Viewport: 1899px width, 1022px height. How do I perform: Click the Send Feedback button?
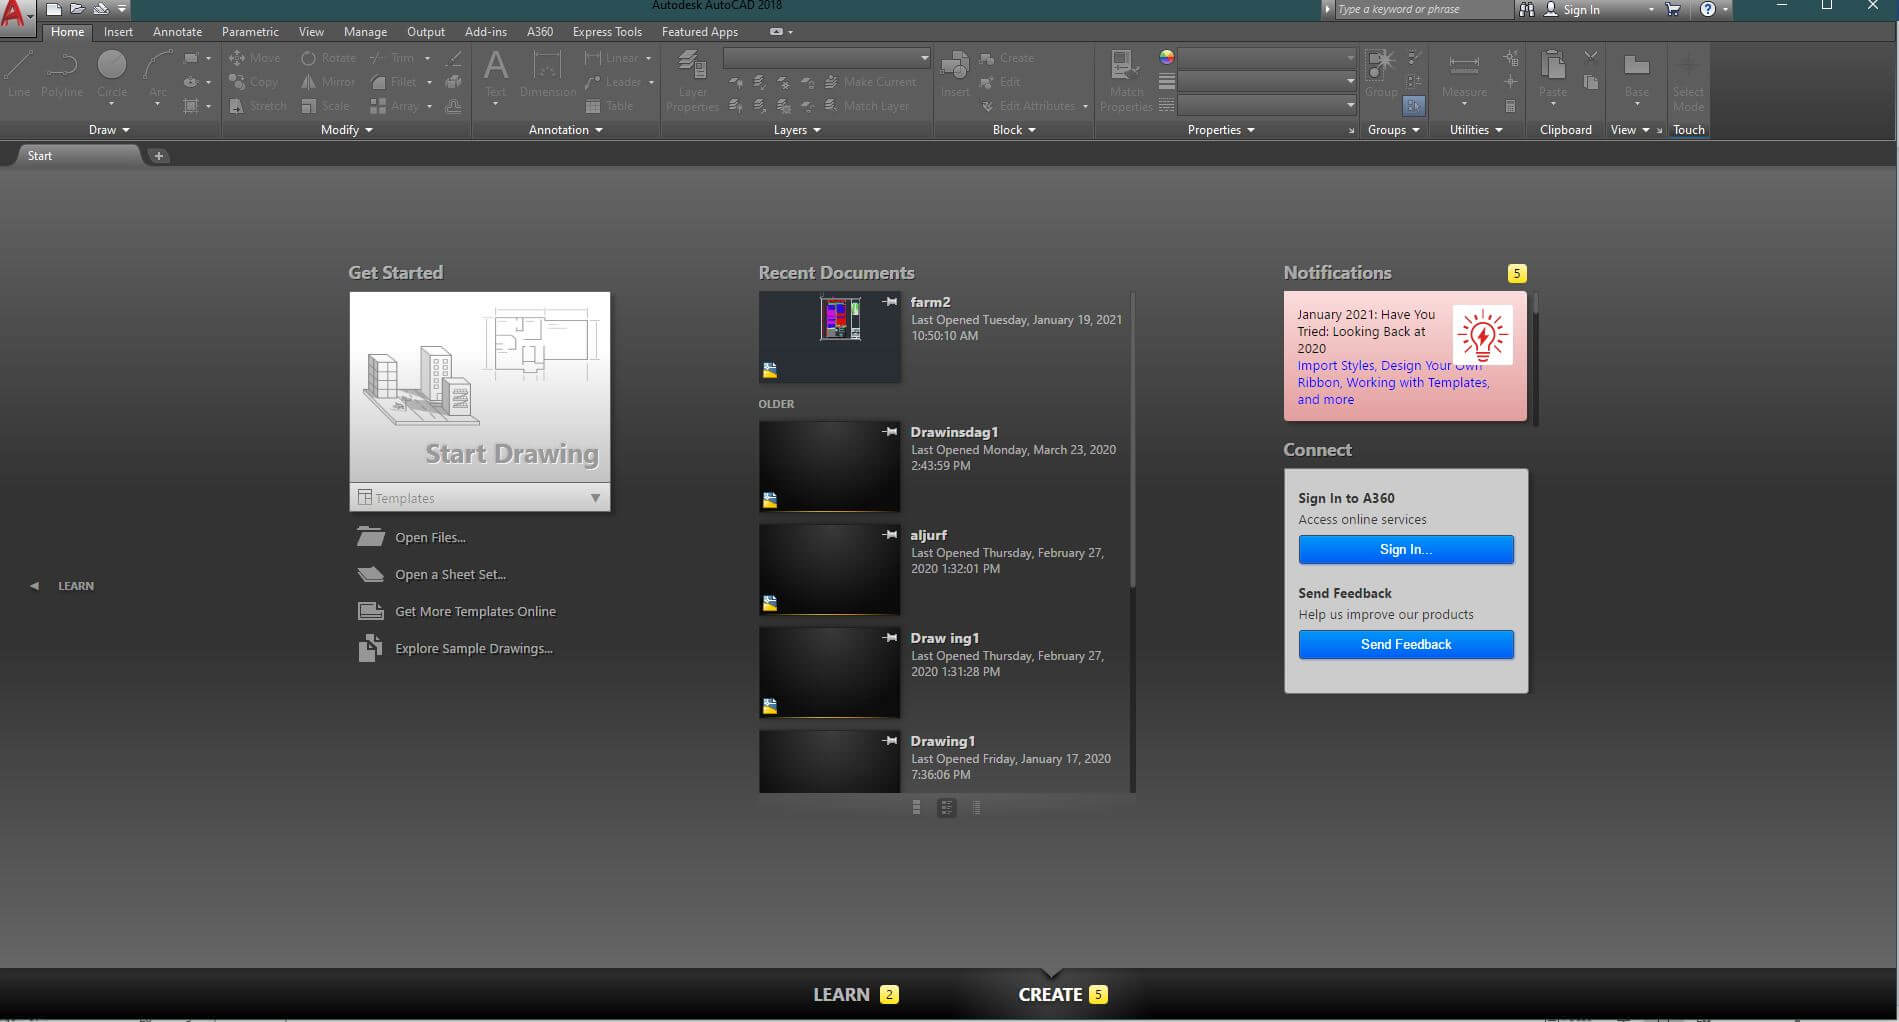coord(1406,644)
